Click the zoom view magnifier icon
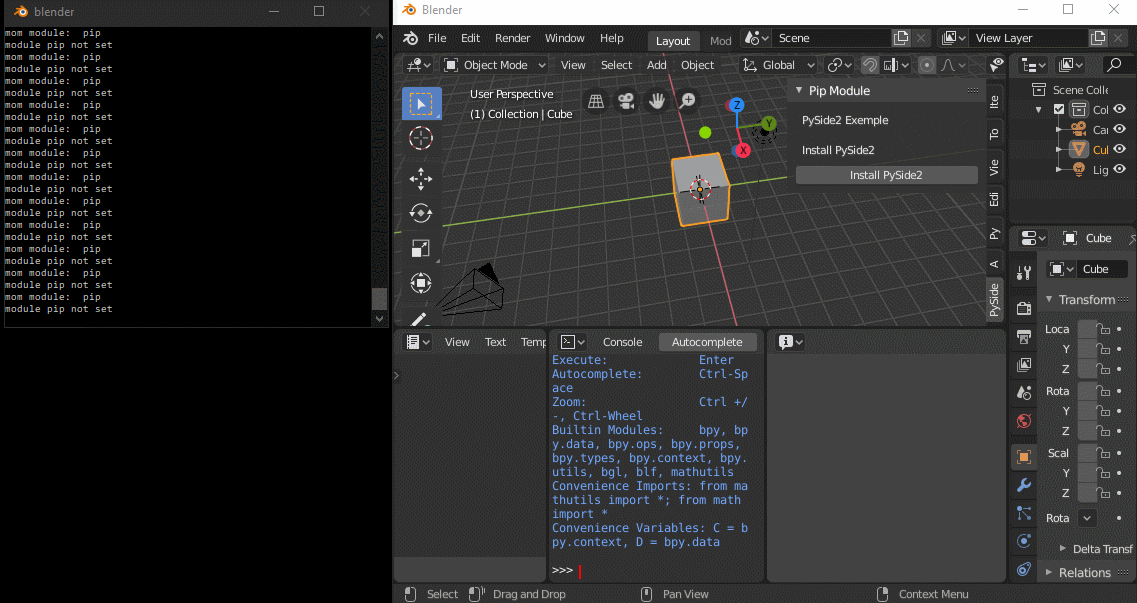Image resolution: width=1137 pixels, height=603 pixels. coord(687,101)
